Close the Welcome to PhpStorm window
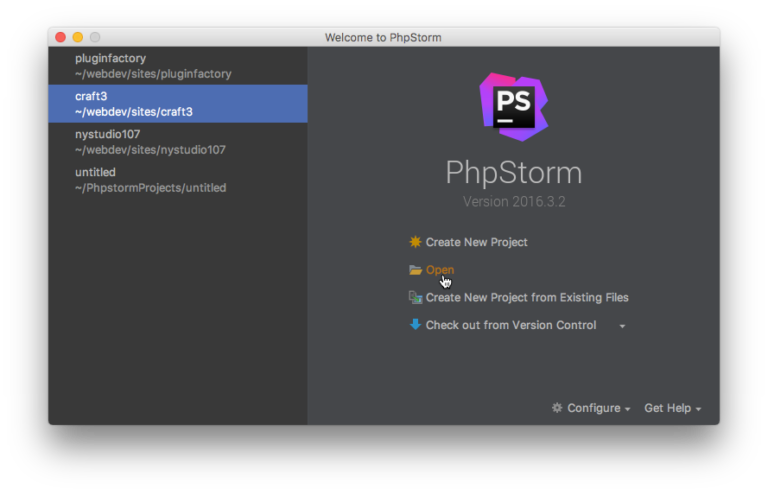The height and width of the screenshot is (494, 768). tap(60, 37)
